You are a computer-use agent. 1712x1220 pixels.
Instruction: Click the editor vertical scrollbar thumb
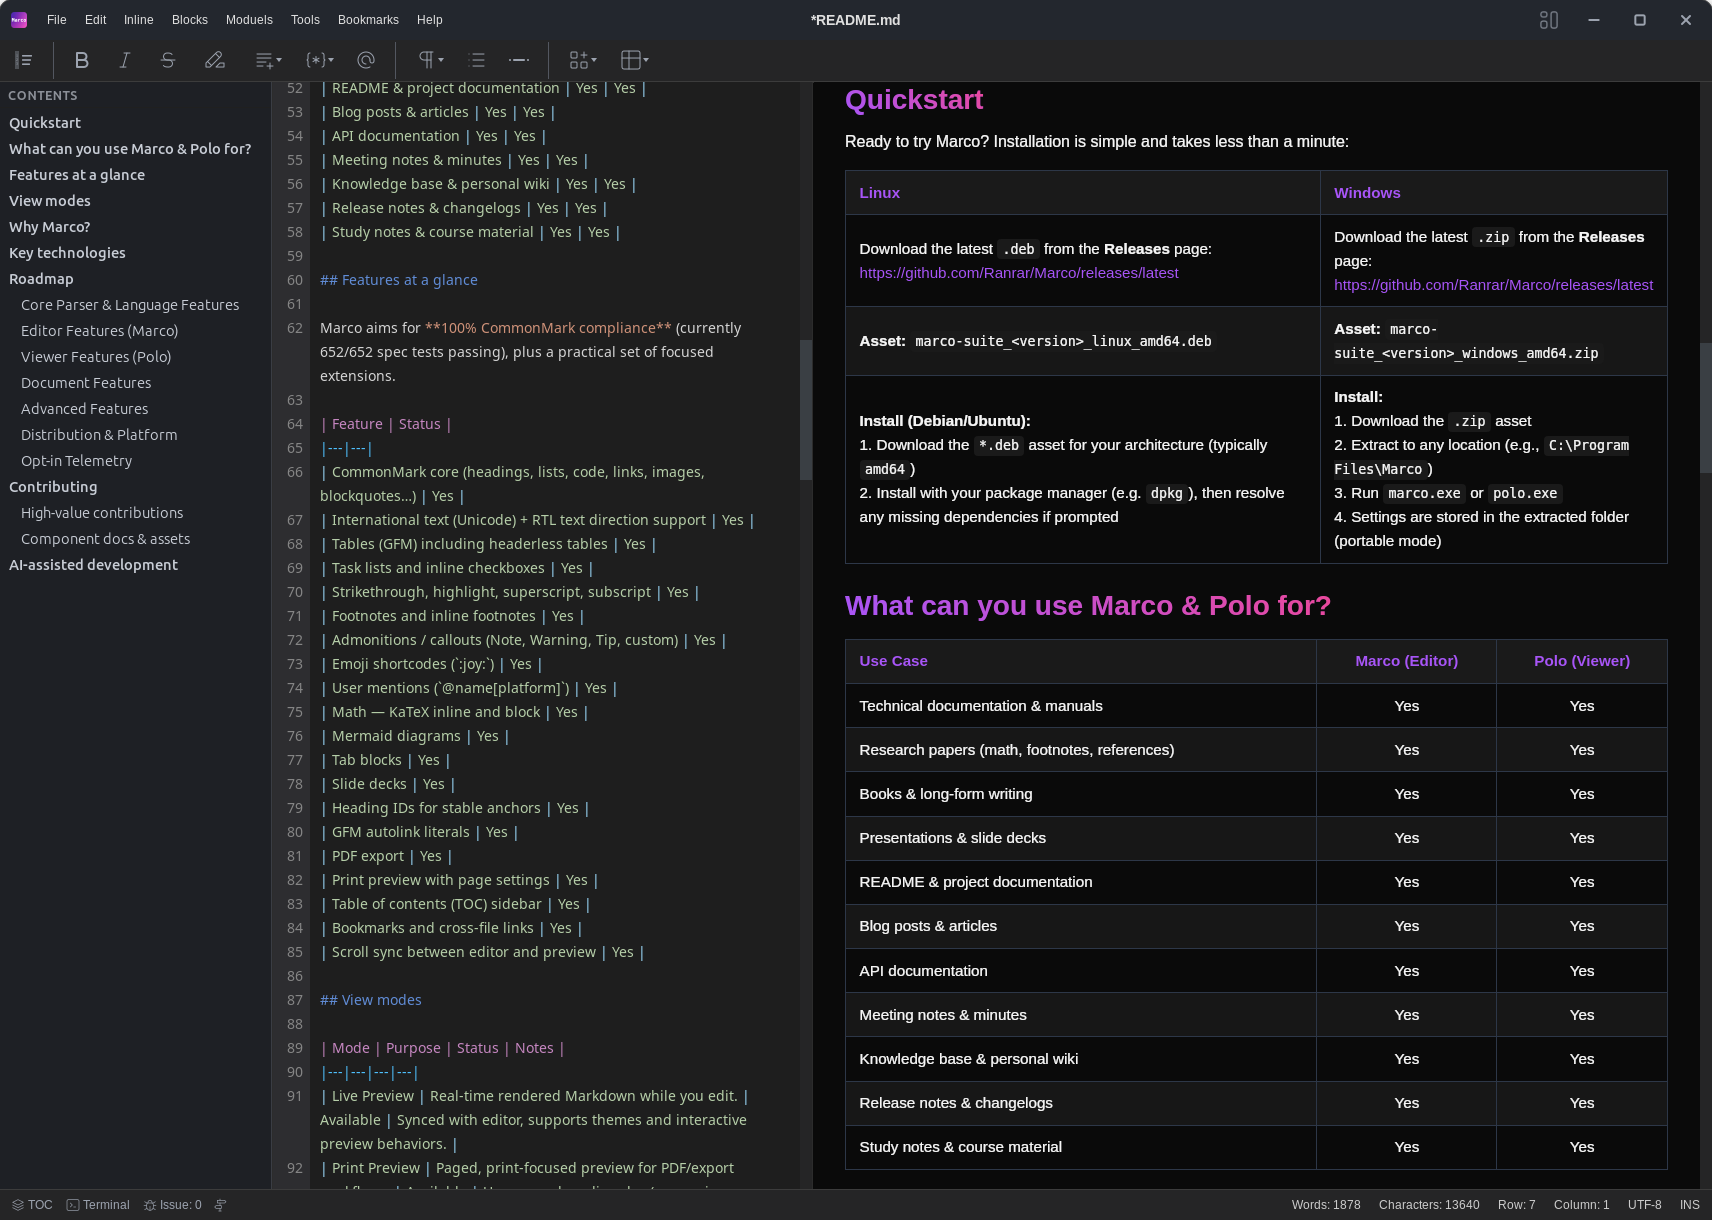coord(805,410)
